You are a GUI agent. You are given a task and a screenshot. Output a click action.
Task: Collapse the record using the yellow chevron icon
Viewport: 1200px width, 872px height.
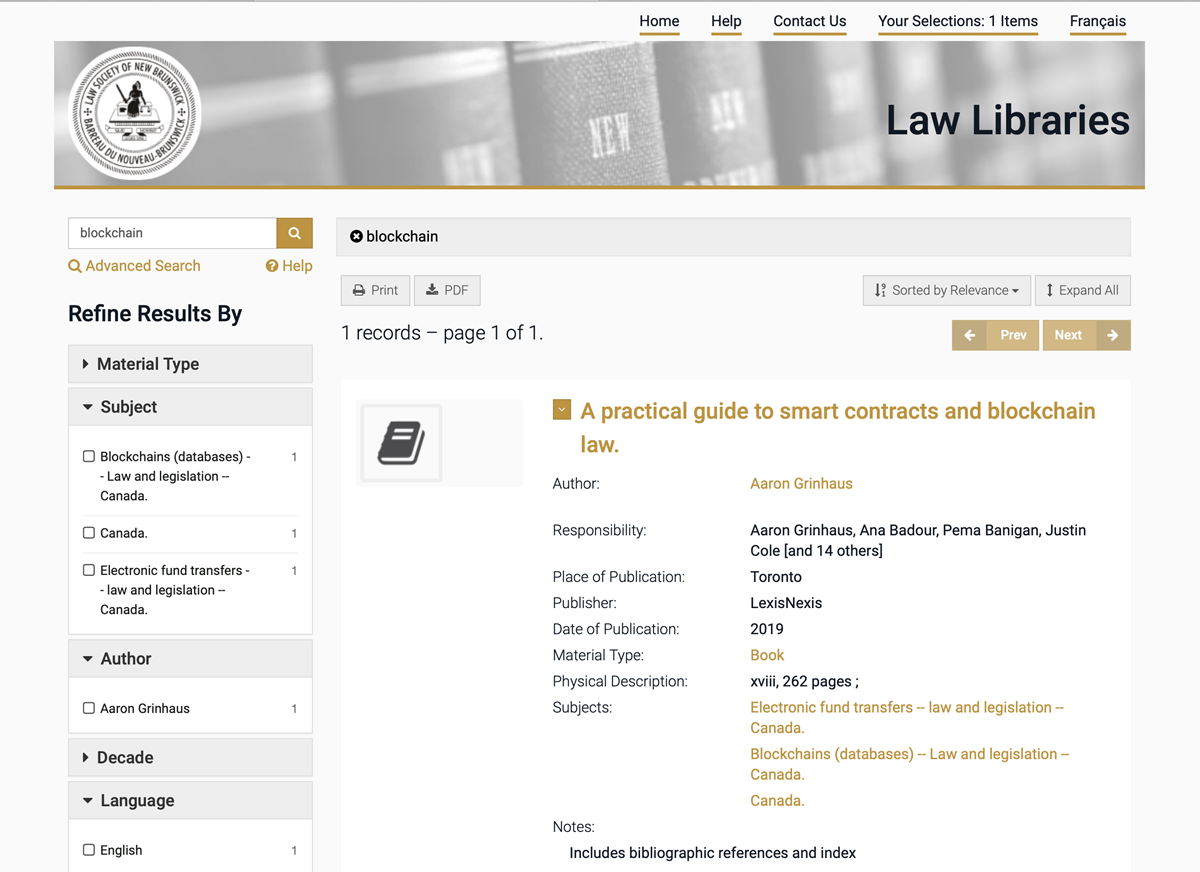[x=561, y=409]
